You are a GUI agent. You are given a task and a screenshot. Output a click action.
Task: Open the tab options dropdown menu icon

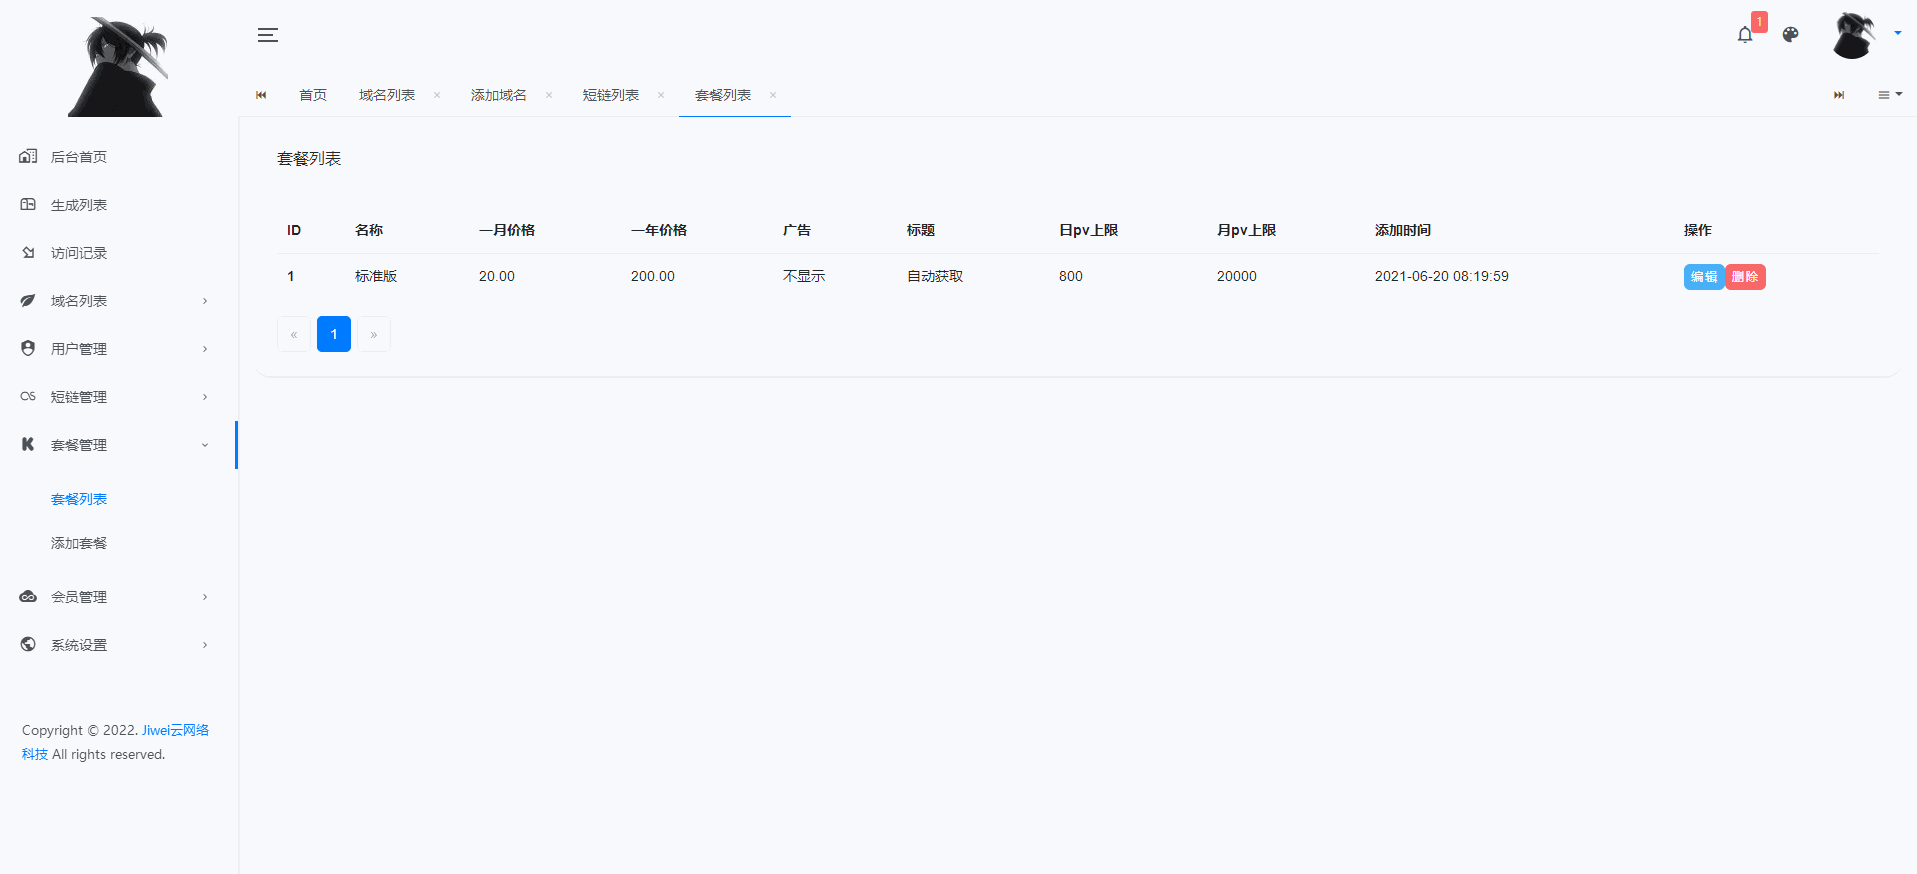[1889, 95]
